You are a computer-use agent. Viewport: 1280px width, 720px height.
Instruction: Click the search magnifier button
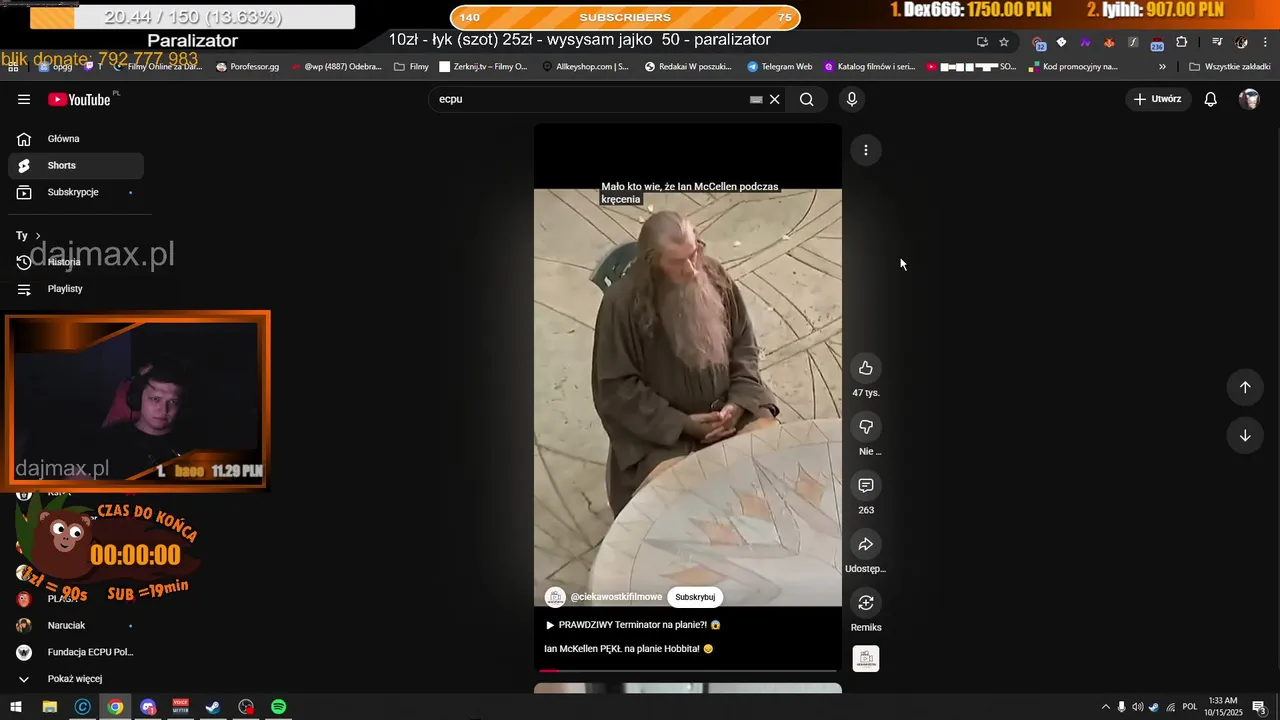click(806, 99)
